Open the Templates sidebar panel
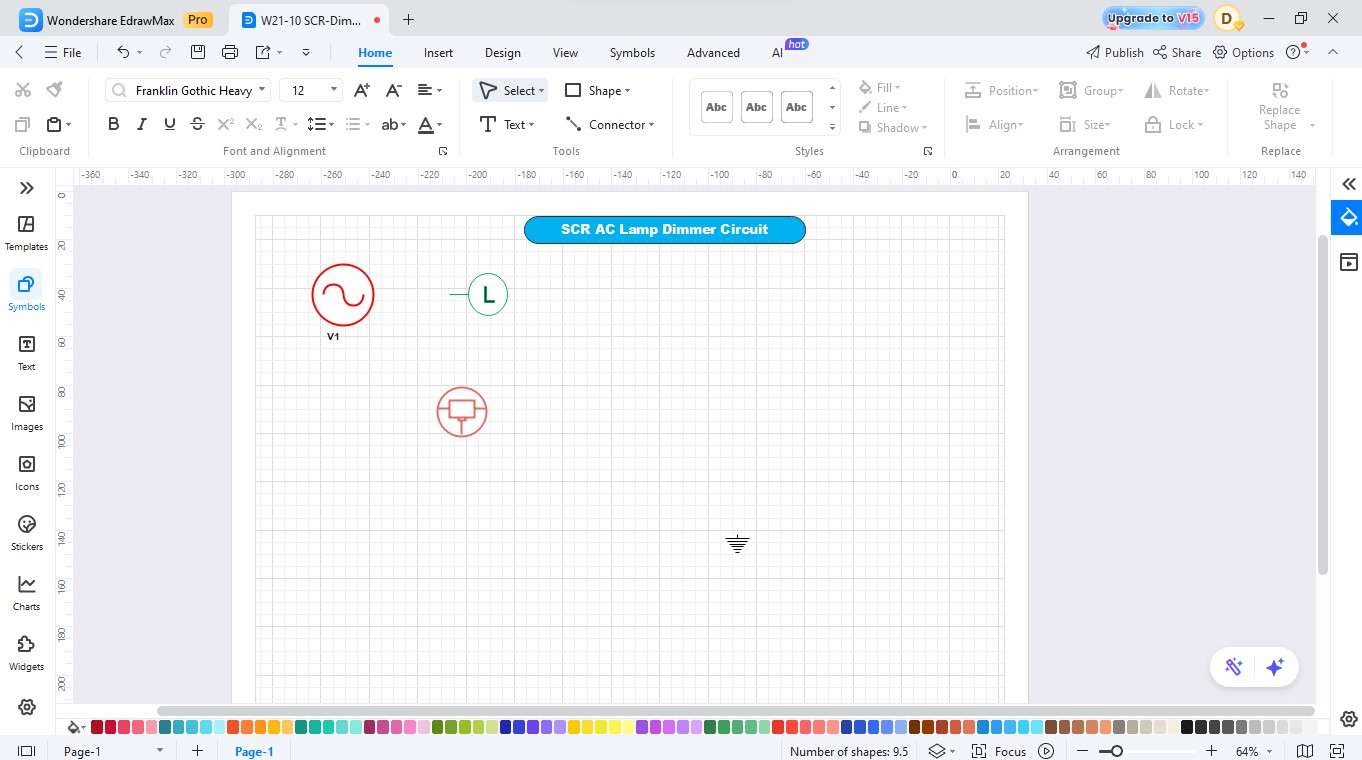 (x=26, y=233)
